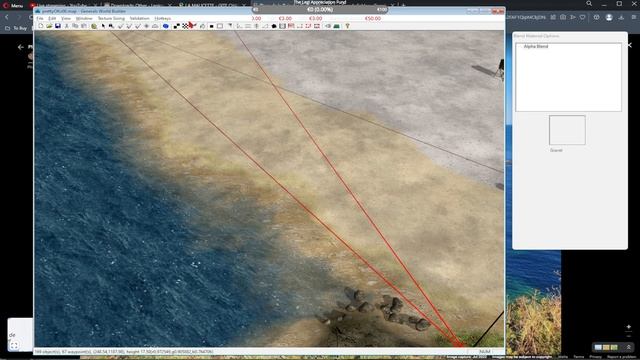
Task: Open the Validation menu
Action: coord(140,18)
